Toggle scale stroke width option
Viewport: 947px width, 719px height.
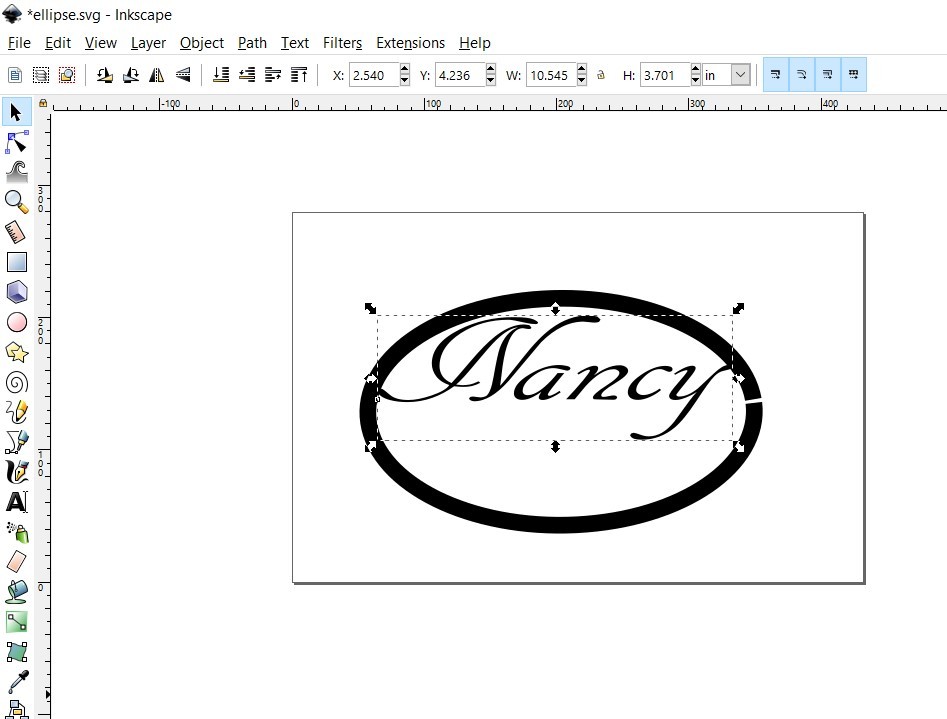point(775,75)
